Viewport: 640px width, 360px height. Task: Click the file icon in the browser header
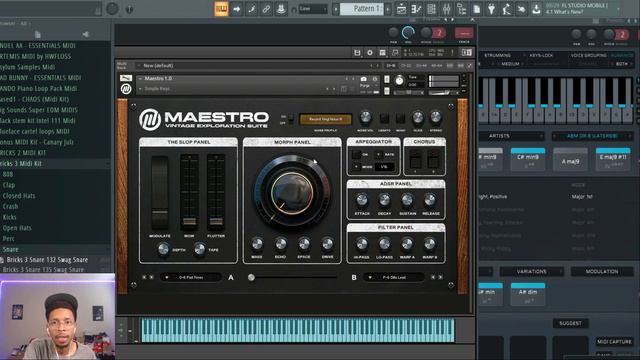point(38,34)
